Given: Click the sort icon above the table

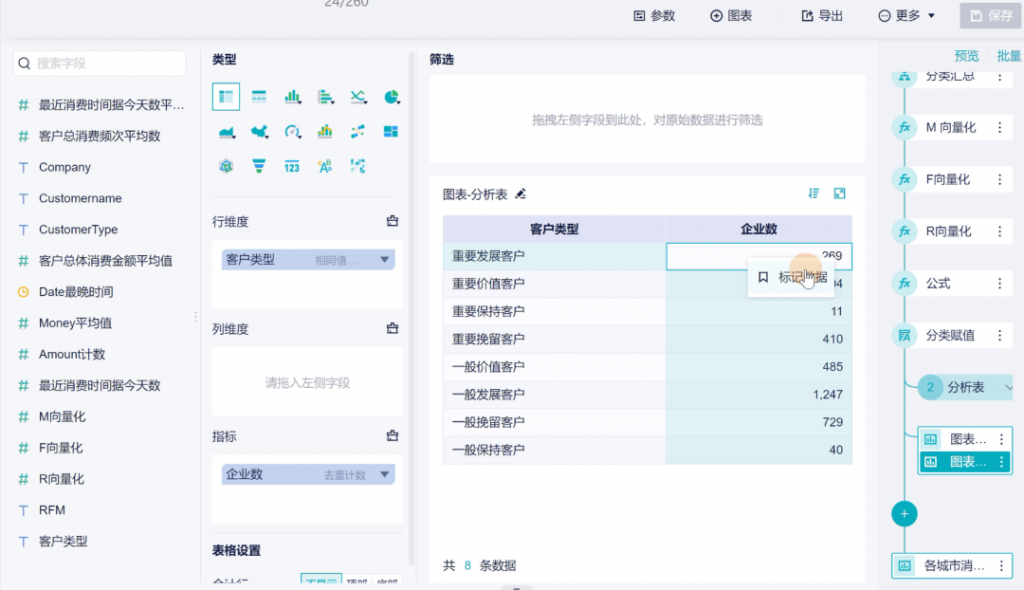Looking at the screenshot, I should coord(814,194).
